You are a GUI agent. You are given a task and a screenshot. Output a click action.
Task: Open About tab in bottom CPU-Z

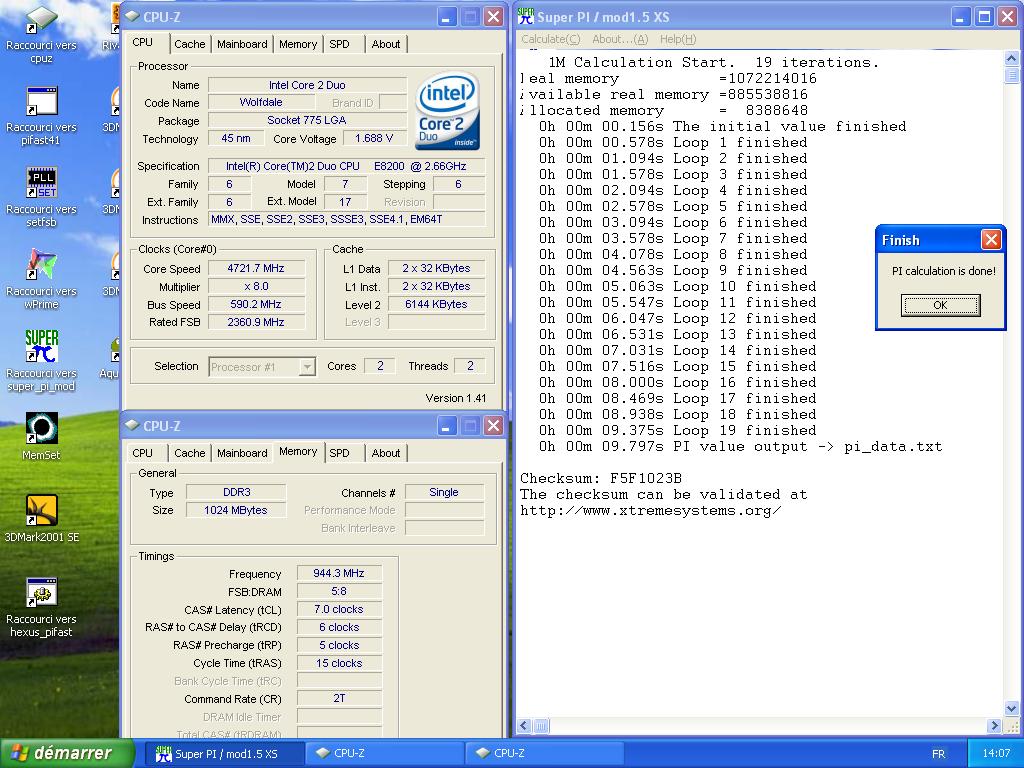click(385, 453)
